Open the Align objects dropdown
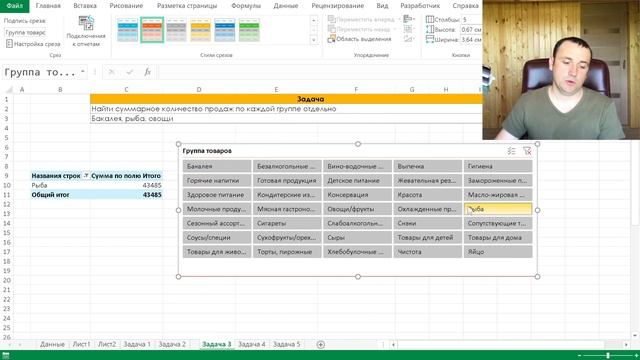Viewport: 640px width, 360px height. (x=409, y=19)
